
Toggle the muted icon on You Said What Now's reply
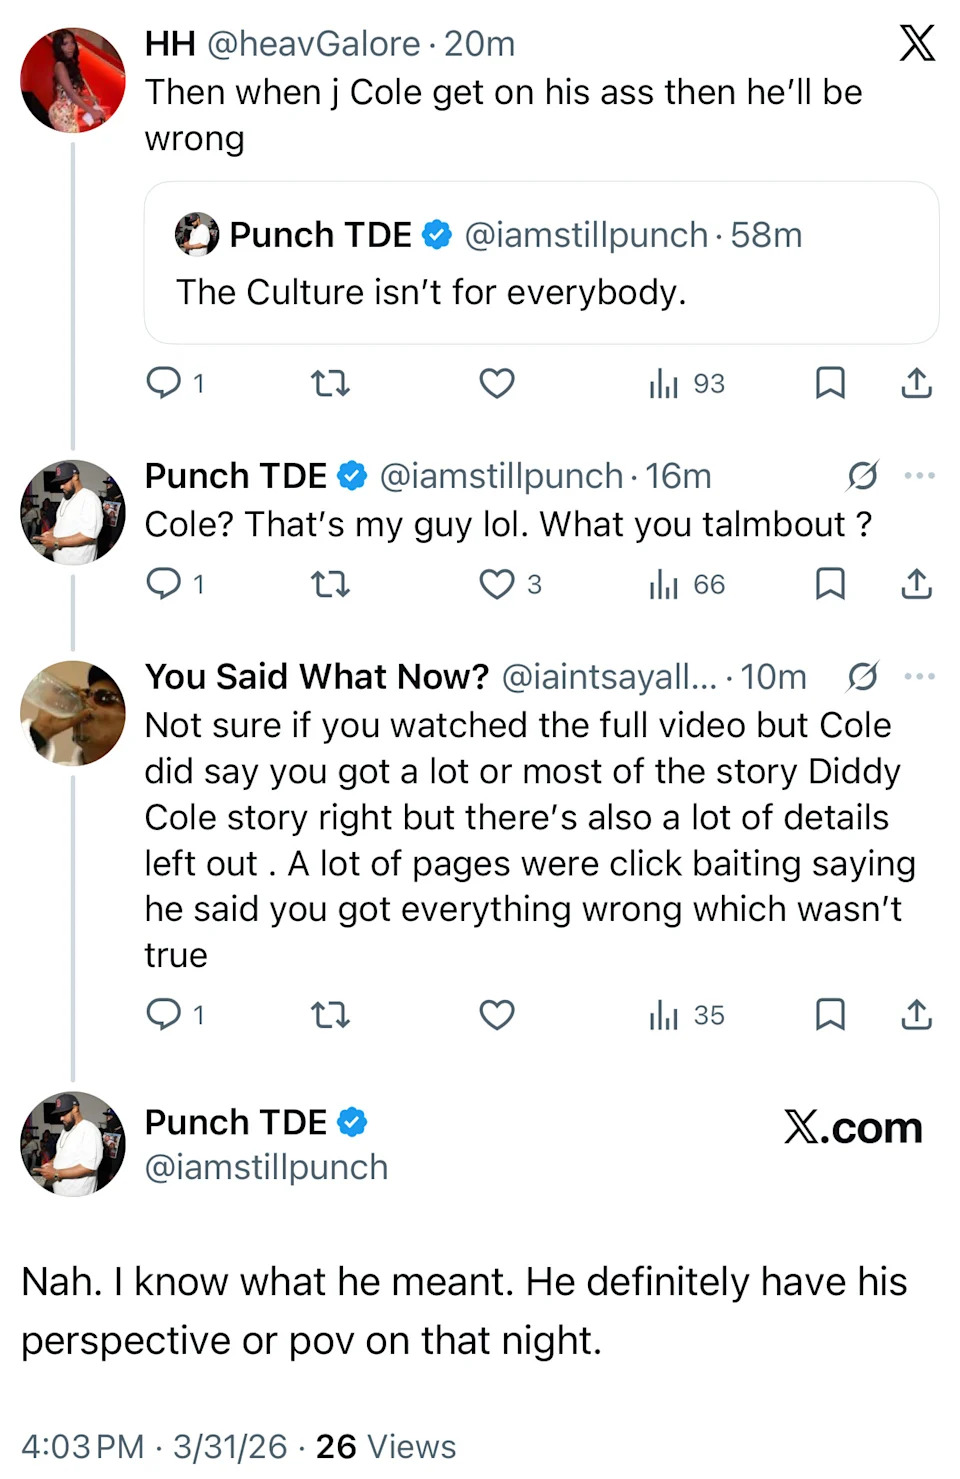tap(863, 677)
